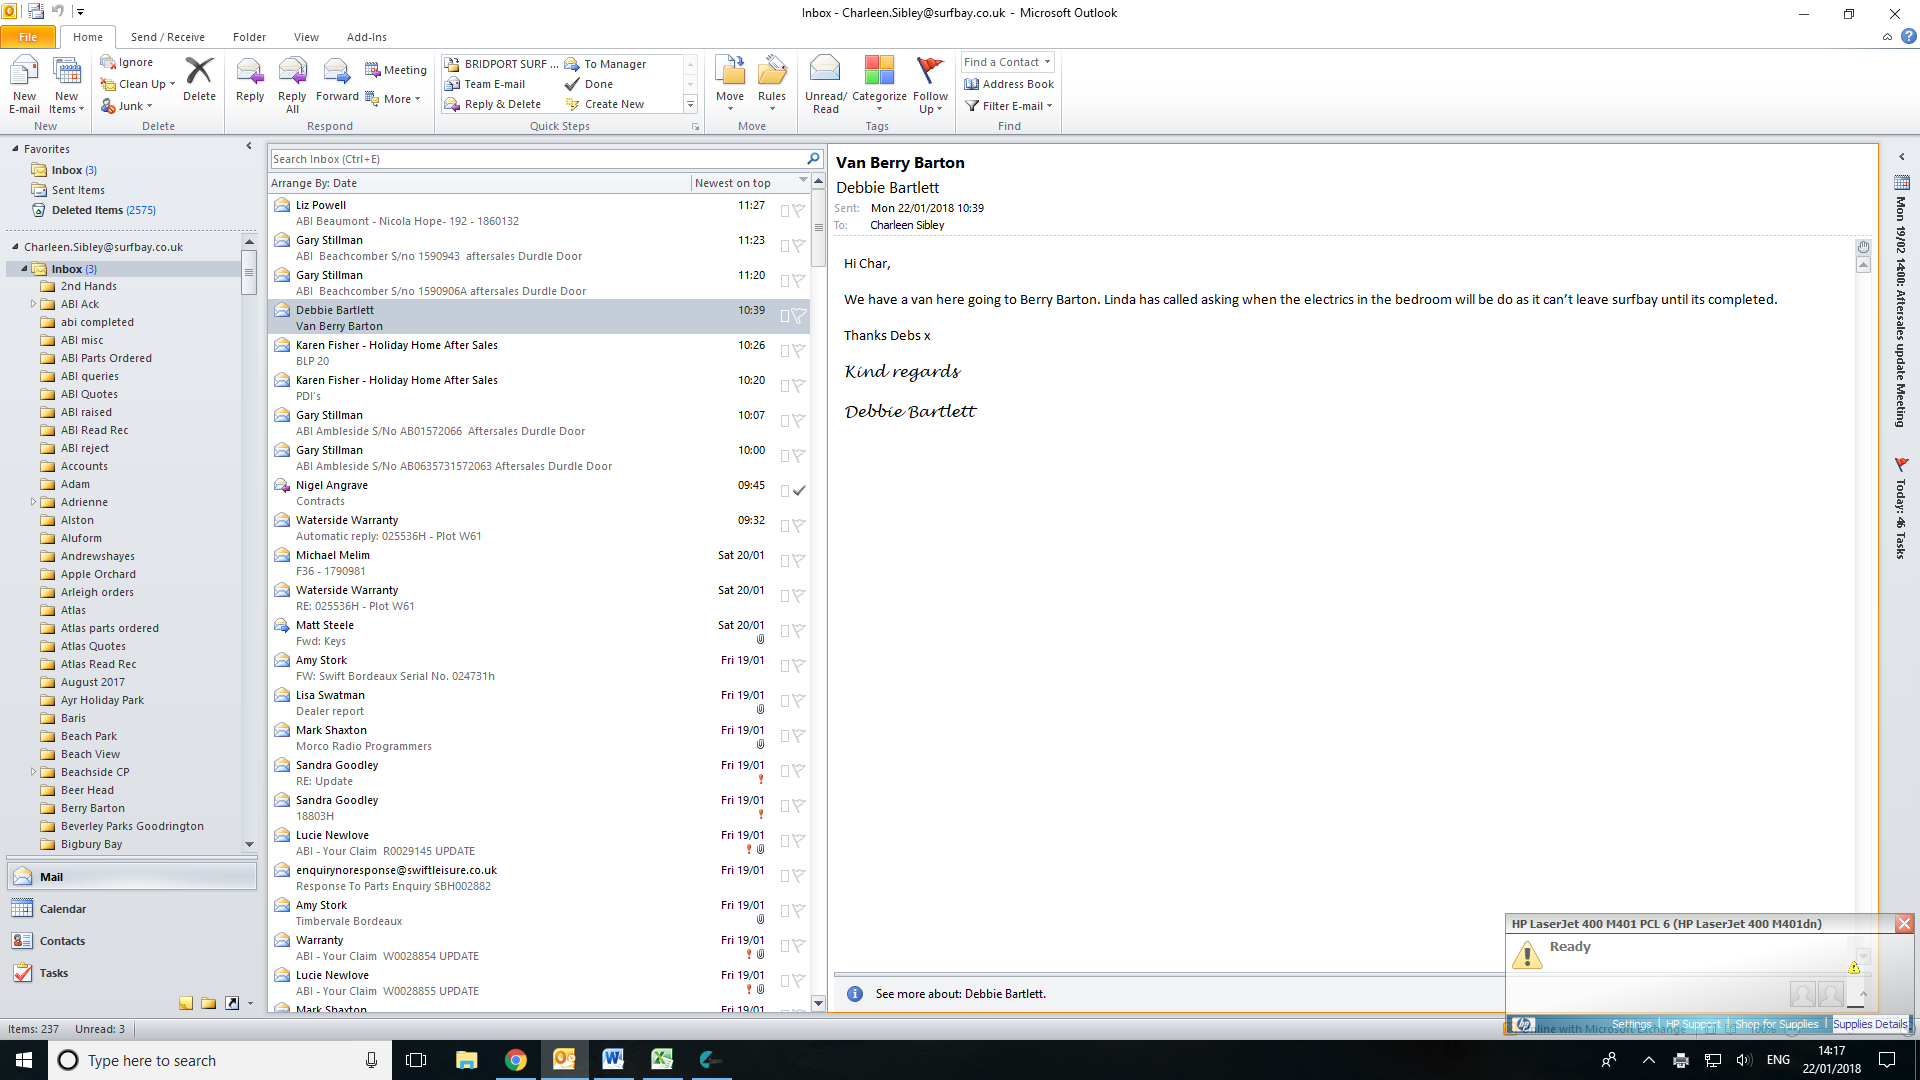Viewport: 1920px width, 1080px height.
Task: Open the File tab
Action: coord(28,37)
